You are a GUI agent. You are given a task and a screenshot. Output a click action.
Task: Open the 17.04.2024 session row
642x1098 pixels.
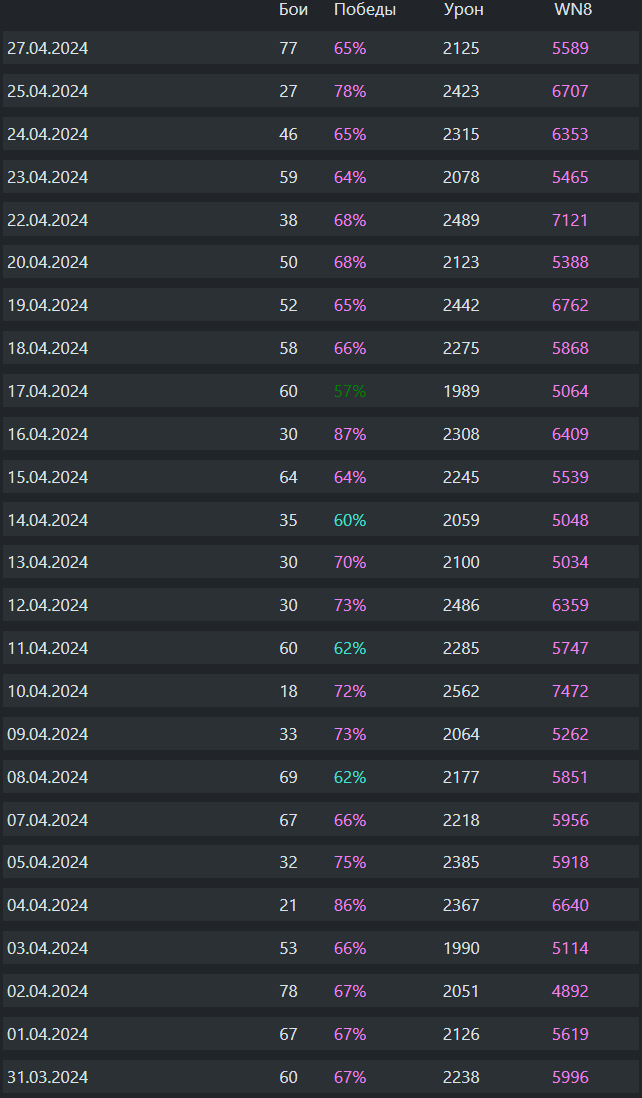click(47, 391)
